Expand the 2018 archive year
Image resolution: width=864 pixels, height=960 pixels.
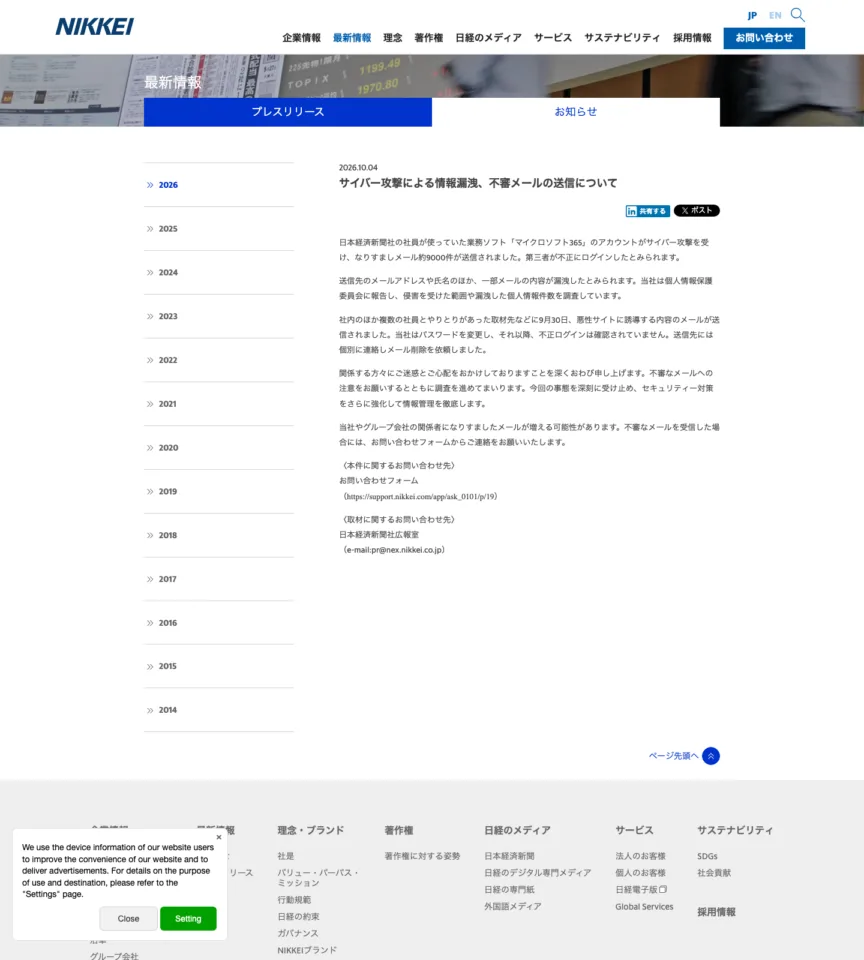[219, 535]
